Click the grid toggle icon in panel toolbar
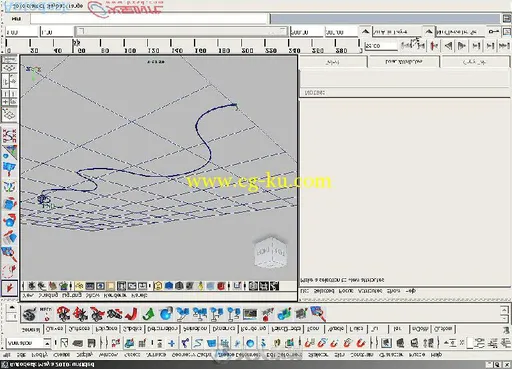Screen dimensions: 512x369 click(x=79, y=286)
